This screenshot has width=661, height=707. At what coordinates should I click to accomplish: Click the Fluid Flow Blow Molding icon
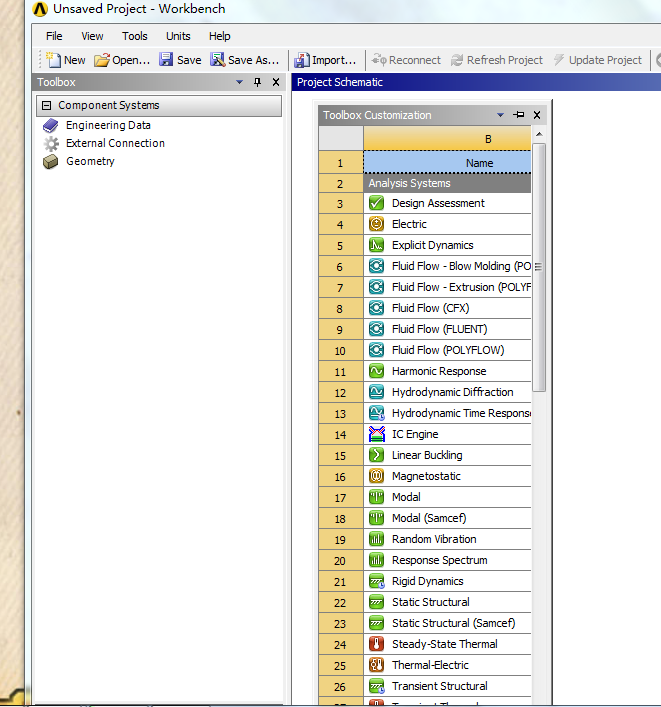376,266
